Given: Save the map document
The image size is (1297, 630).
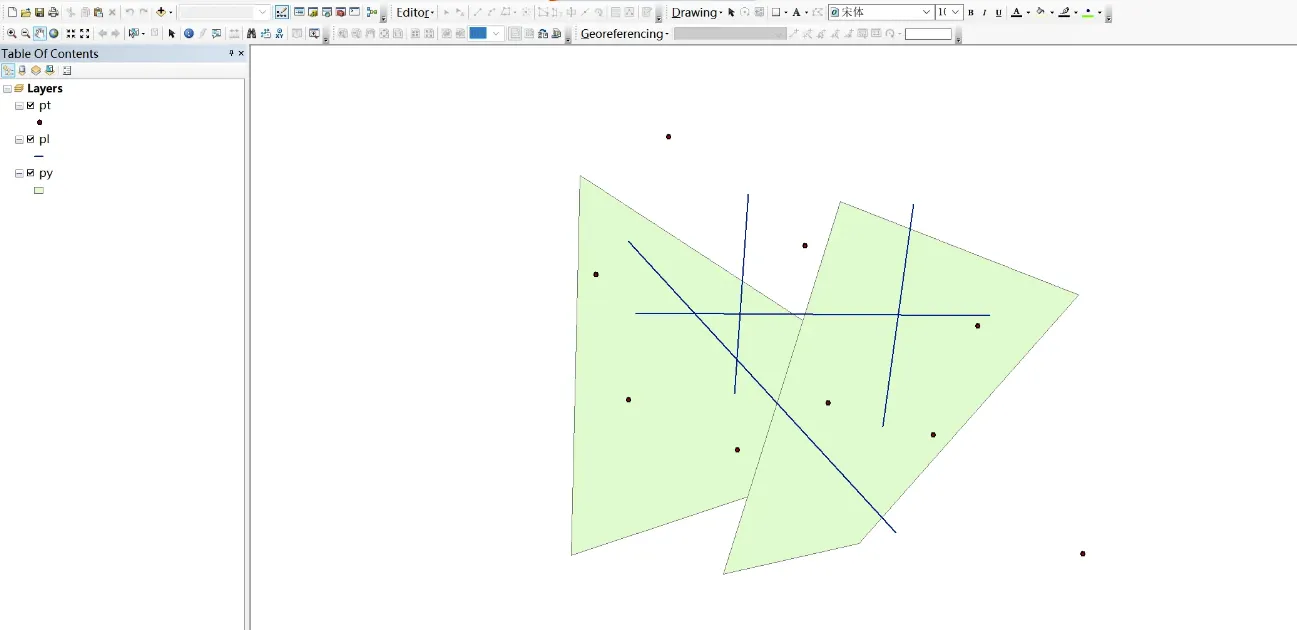Looking at the screenshot, I should pos(39,12).
